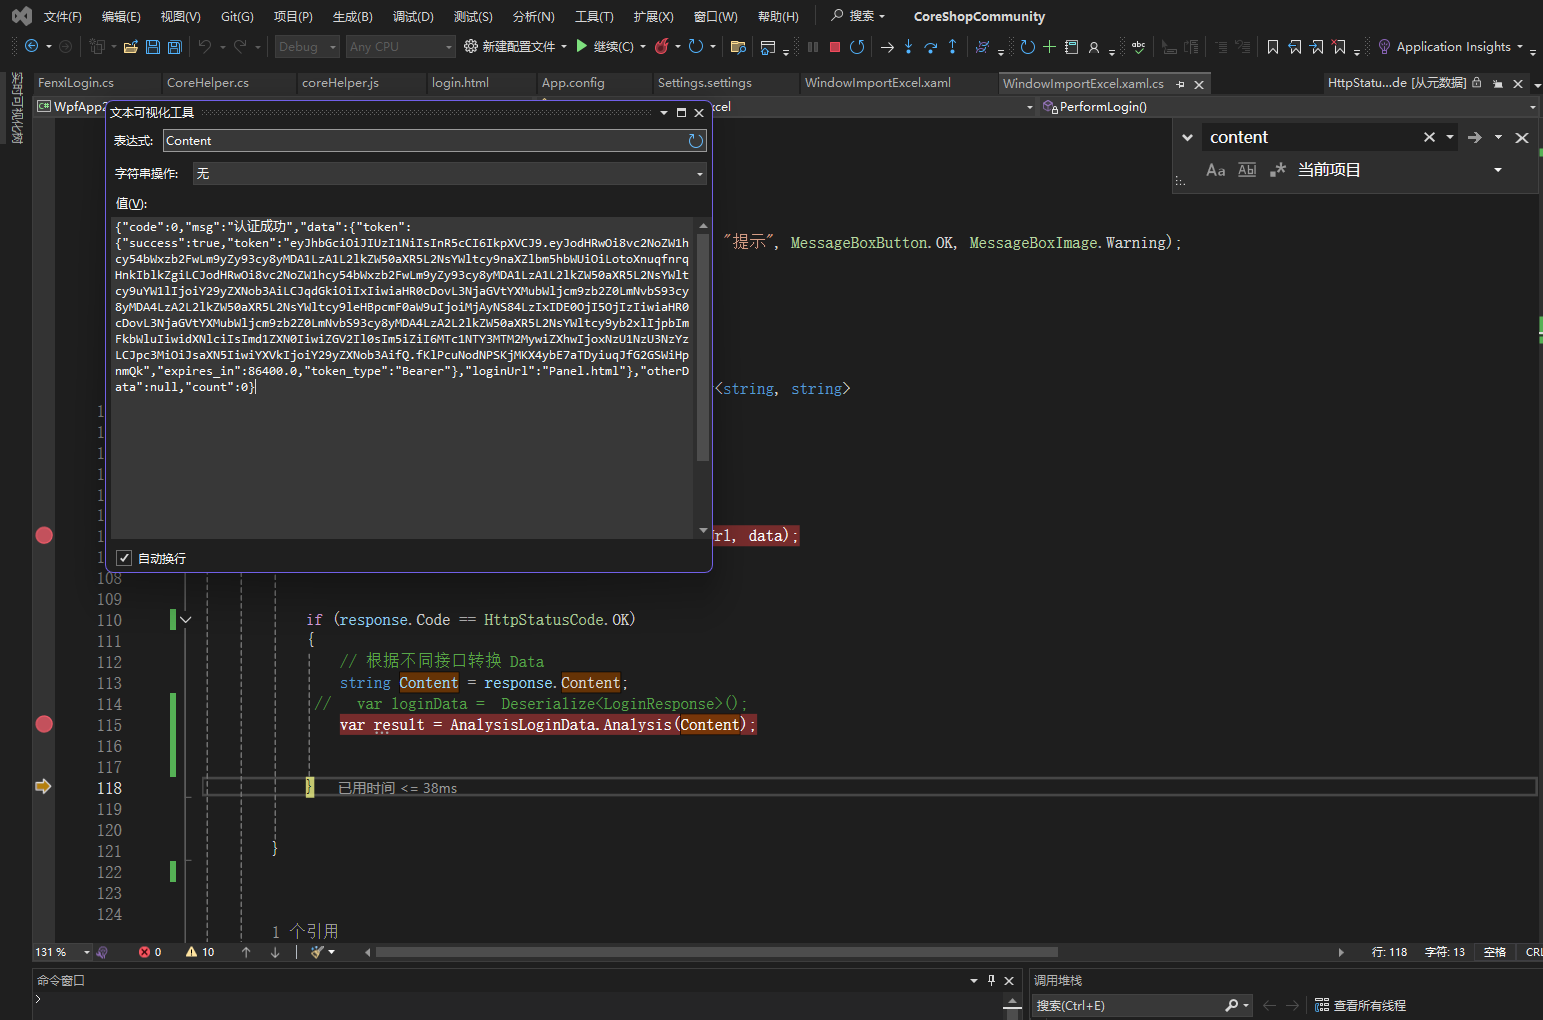Click the Hot Reload flame icon
The height and width of the screenshot is (1020, 1543).
click(662, 46)
